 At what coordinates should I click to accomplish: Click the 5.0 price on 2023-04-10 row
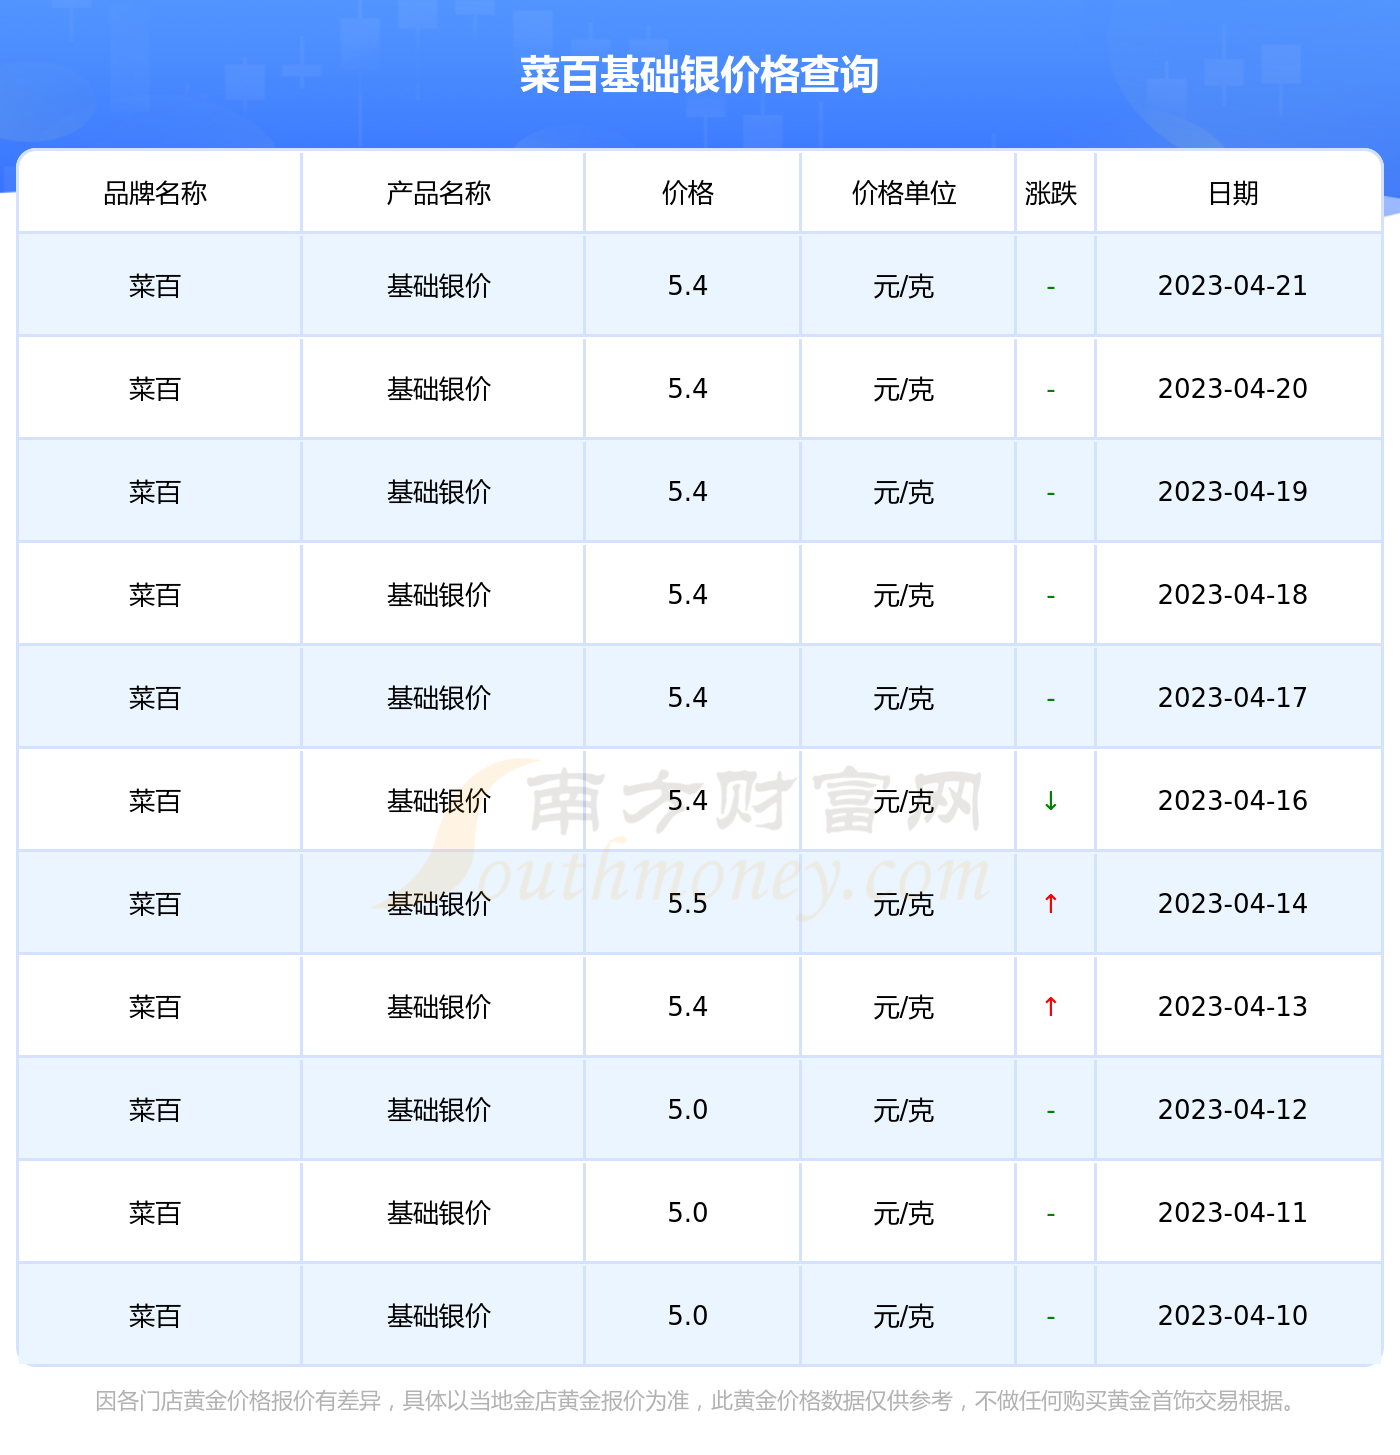pos(688,1316)
